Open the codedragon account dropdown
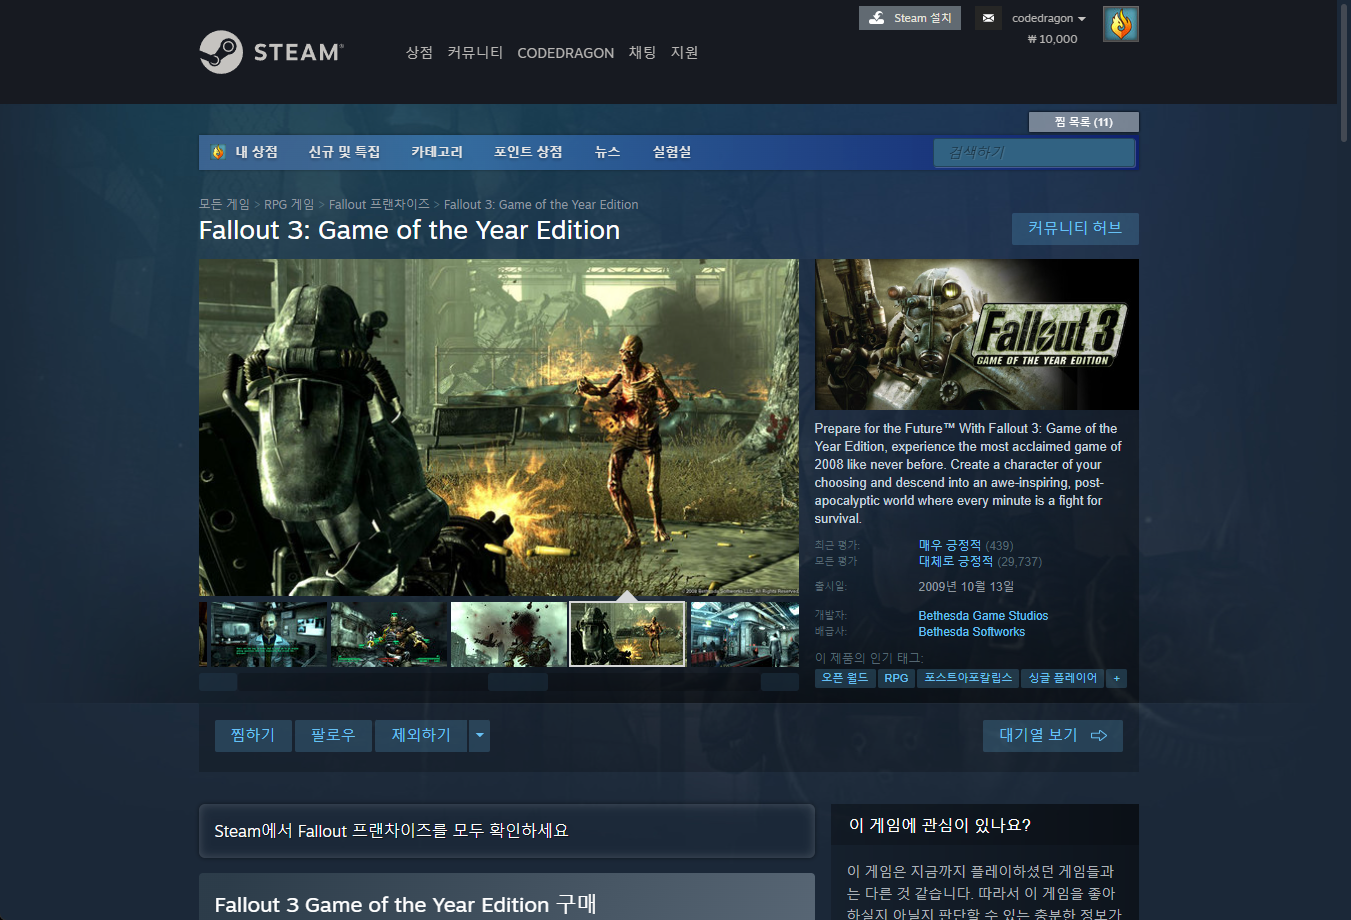 [1048, 18]
